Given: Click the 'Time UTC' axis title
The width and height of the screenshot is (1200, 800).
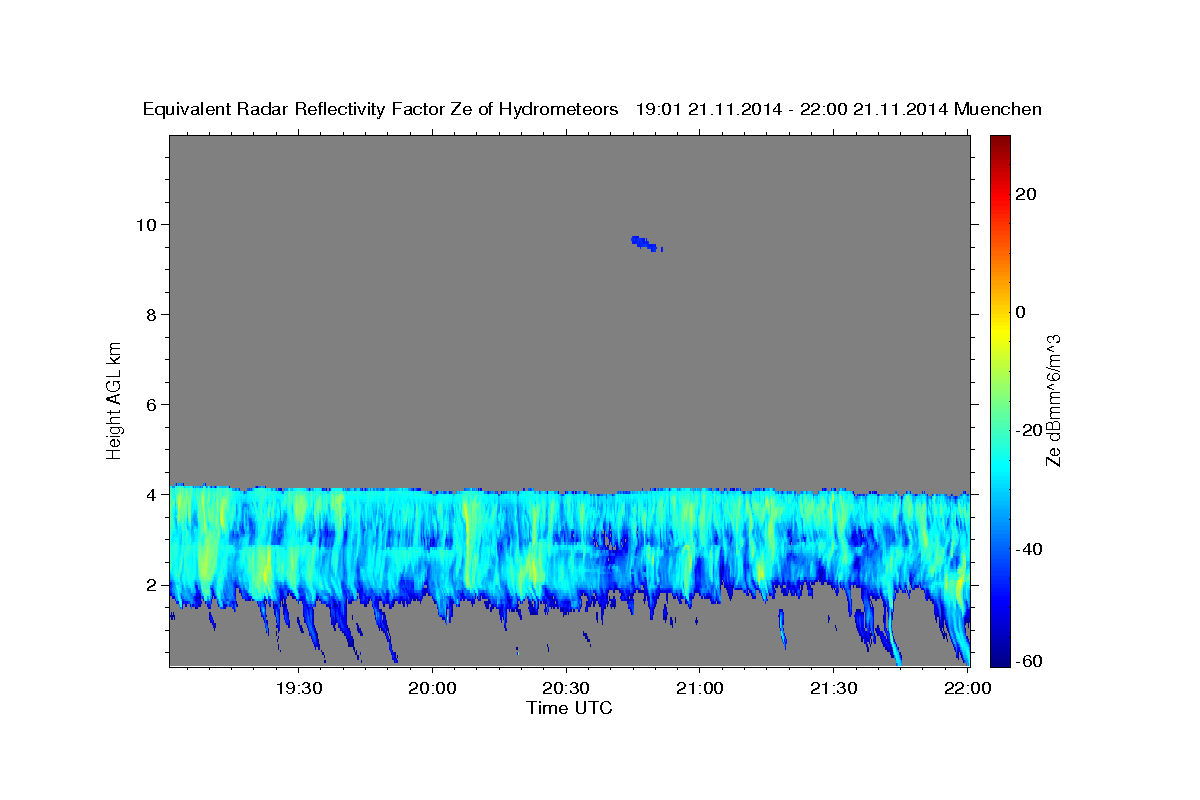Looking at the screenshot, I should click(x=569, y=708).
